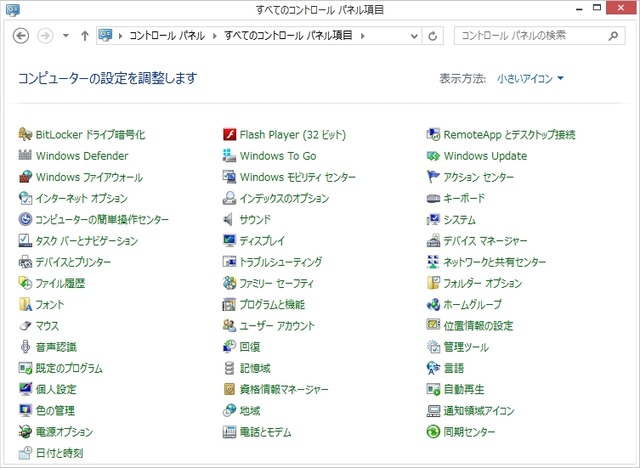This screenshot has width=640, height=468.
Task: Open トラブルシューティング link
Action: (x=281, y=262)
